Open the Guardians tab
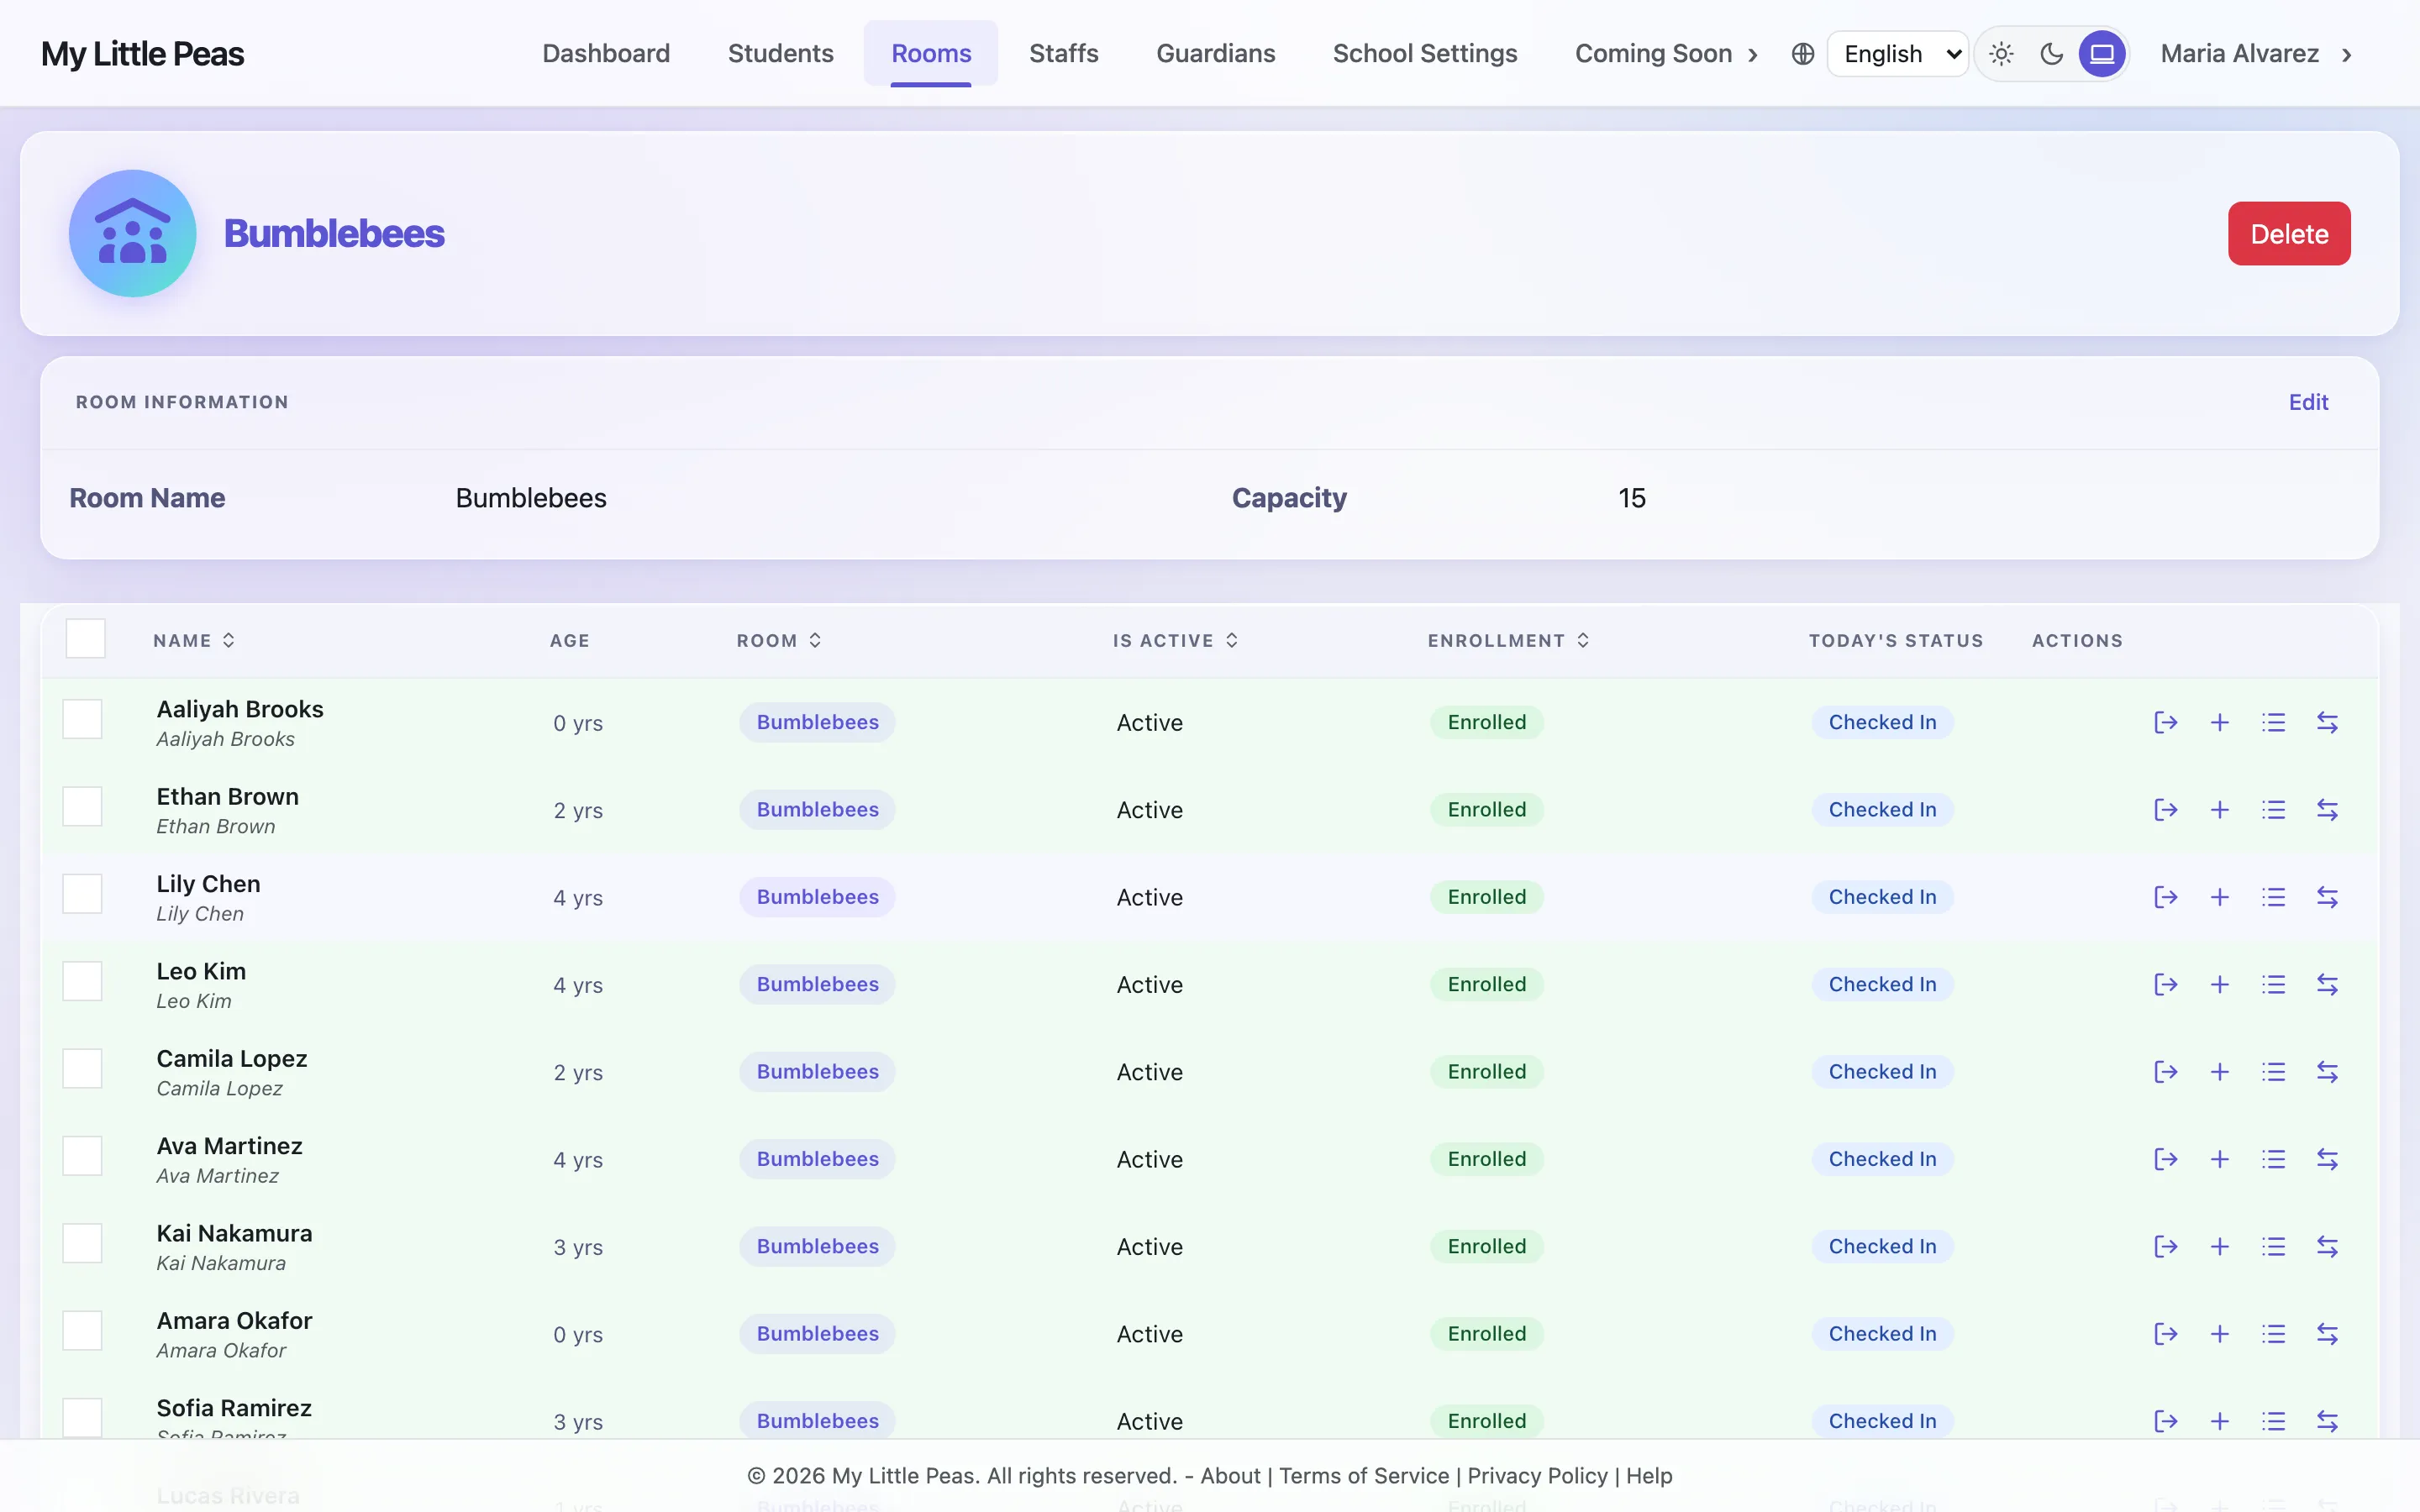Screen dimensions: 2420x1512 click(1215, 54)
